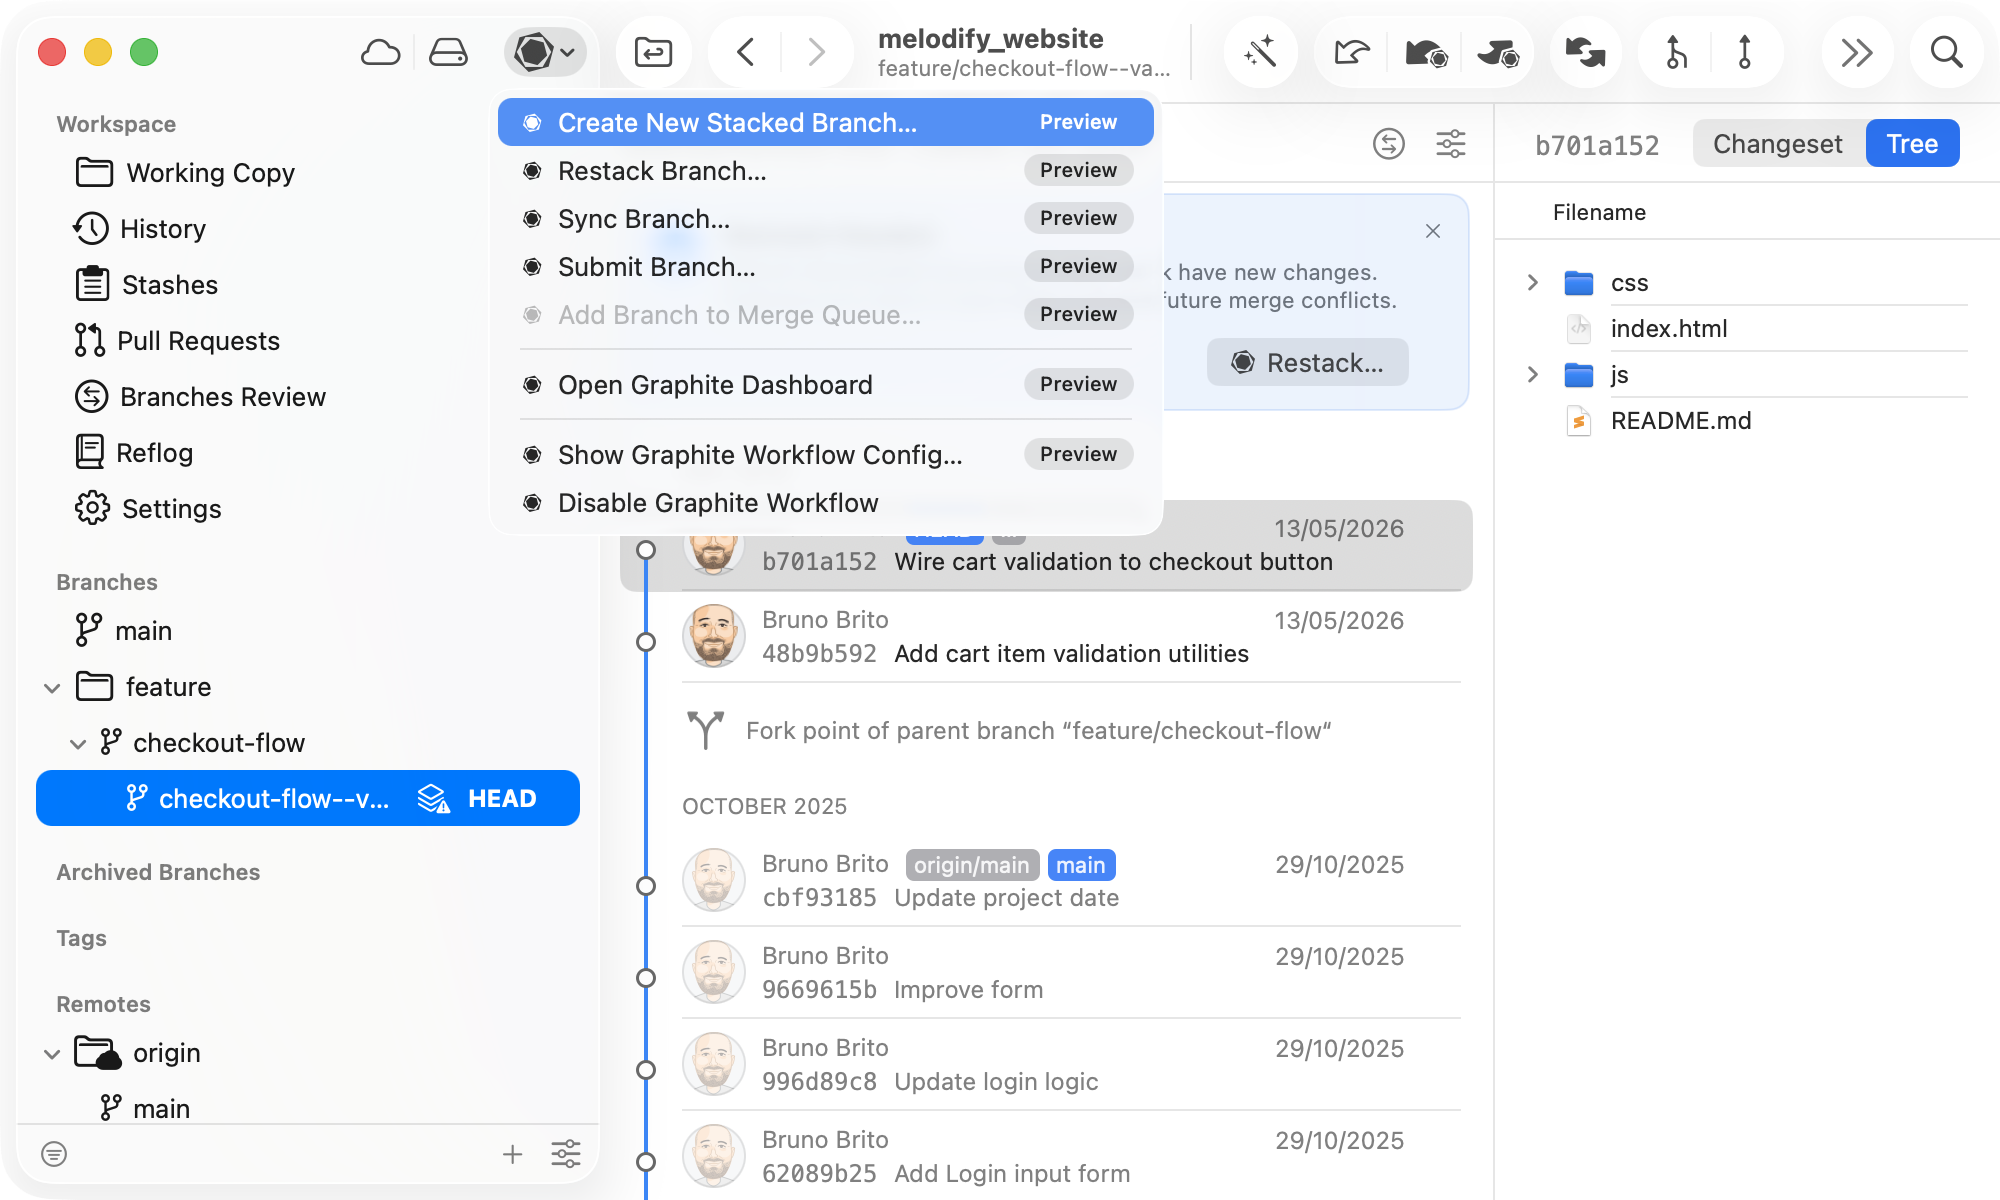Open the Graphite workflow dropdown in toolbar
Image resolution: width=2000 pixels, height=1200 pixels.
(x=545, y=52)
